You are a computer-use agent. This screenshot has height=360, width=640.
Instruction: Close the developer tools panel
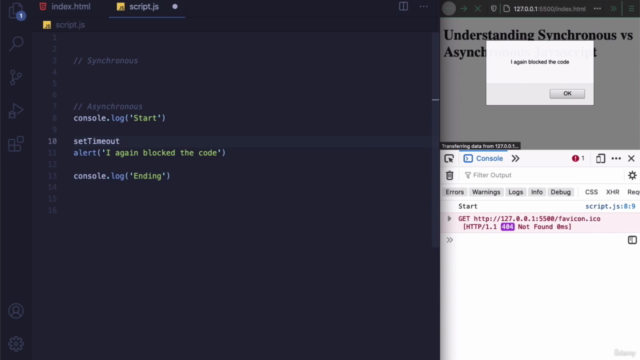631,158
